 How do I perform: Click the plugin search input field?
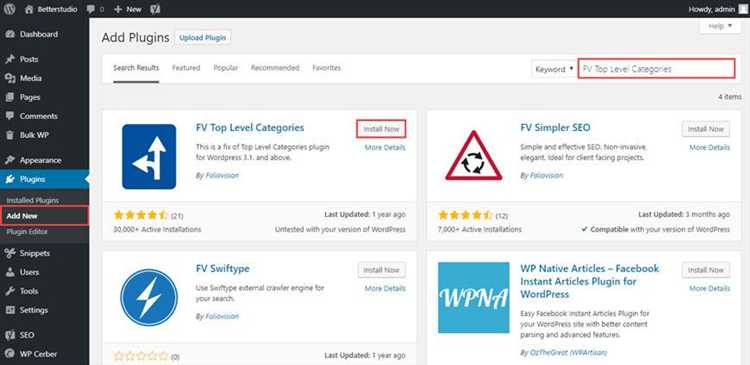656,69
